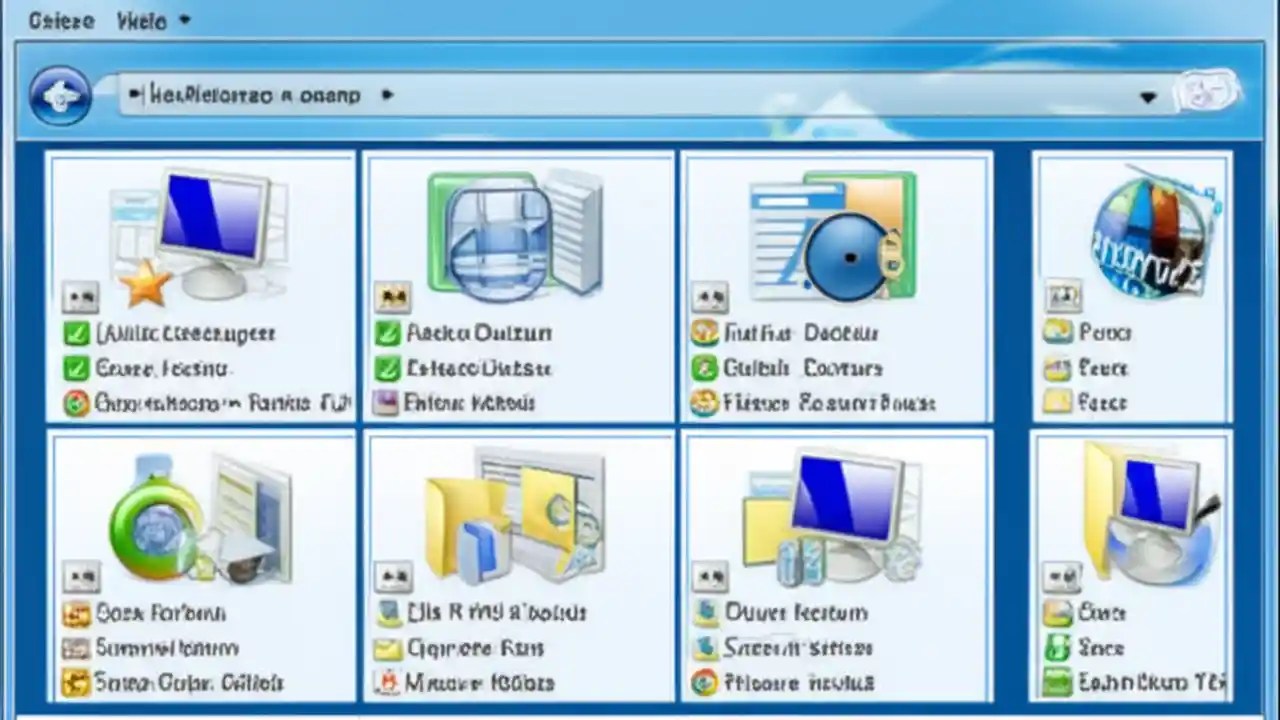This screenshot has width=1280, height=720.
Task: Click the orange Chrome-style link in first panel
Action: pos(78,403)
